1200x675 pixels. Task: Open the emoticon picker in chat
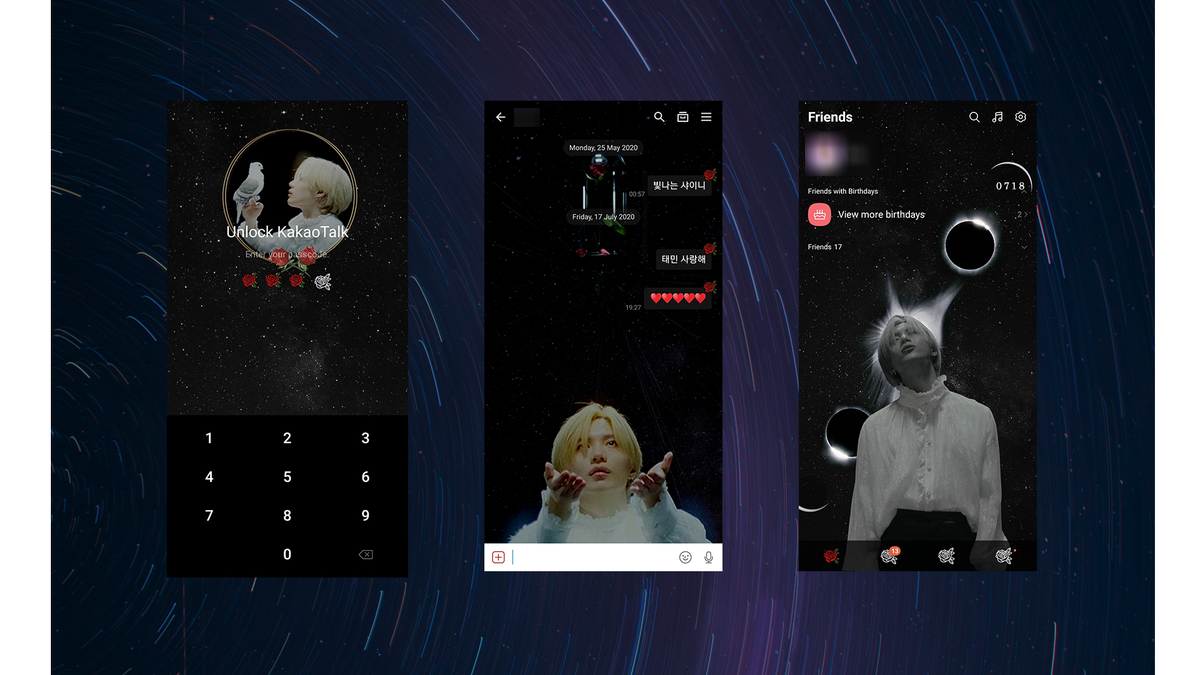point(685,557)
